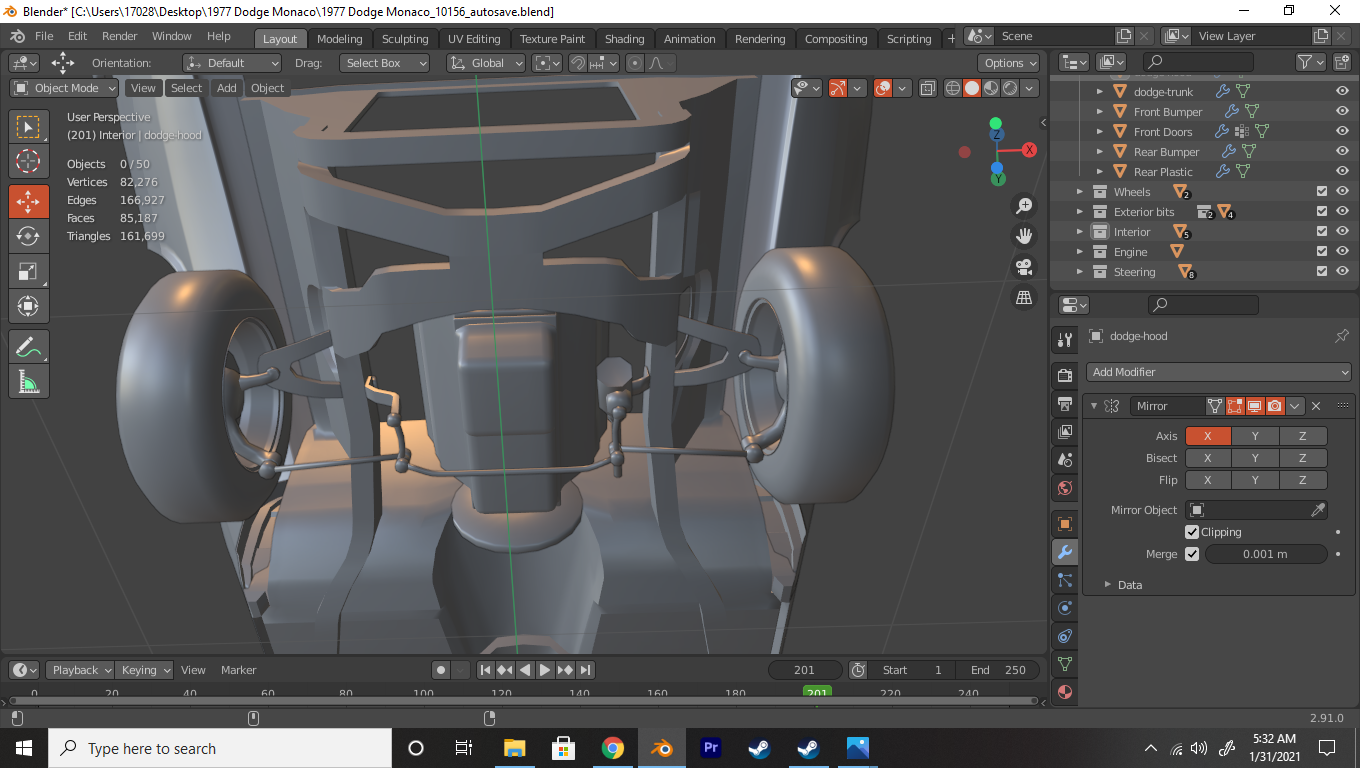This screenshot has width=1360, height=768.
Task: Toggle Mirror Axis Y button
Action: [x=1255, y=436]
